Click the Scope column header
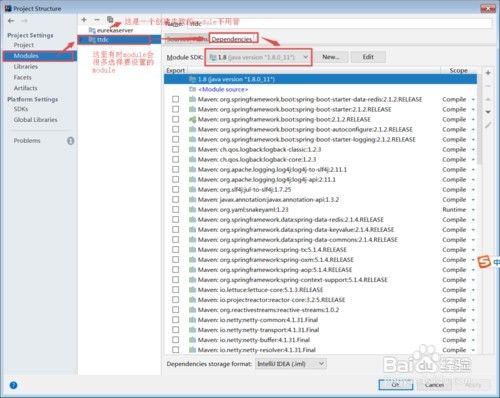Screen dimensions: 500x398 (x=458, y=70)
